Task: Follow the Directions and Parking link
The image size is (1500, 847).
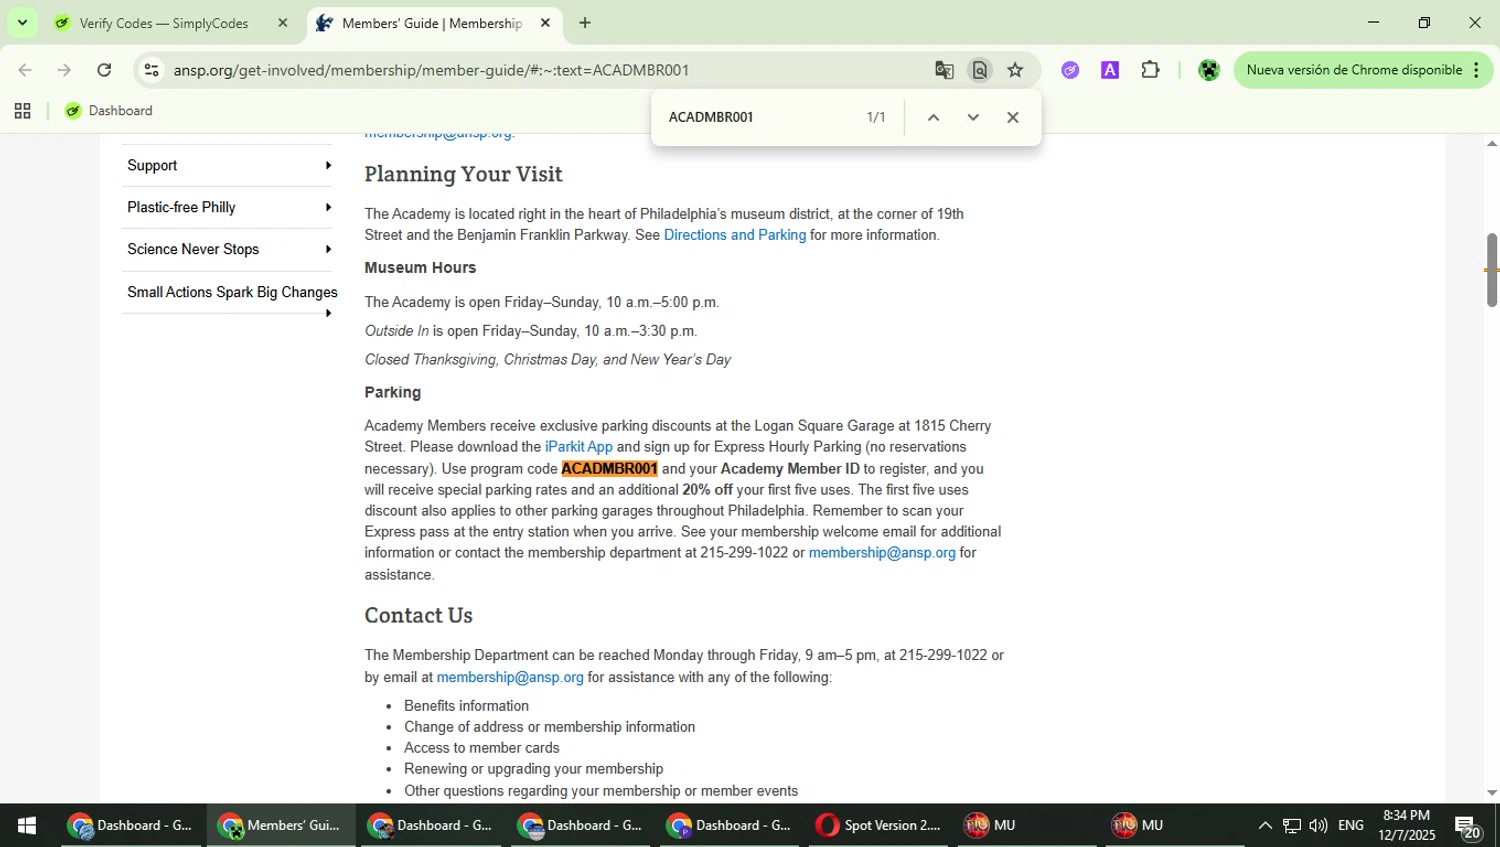Action: tap(735, 235)
